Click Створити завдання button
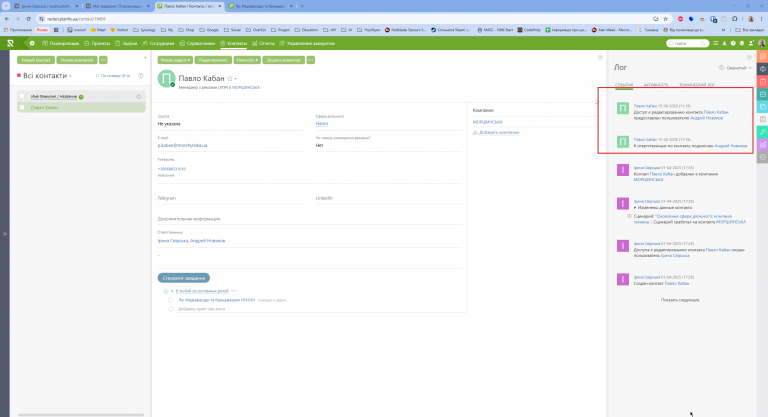The height and width of the screenshot is (417, 768). 184,278
